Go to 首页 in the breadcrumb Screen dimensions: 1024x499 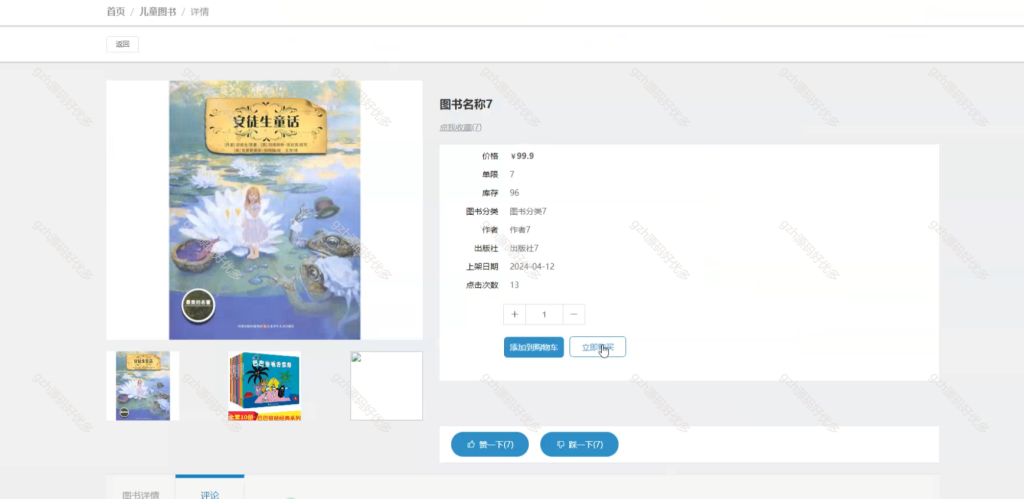116,12
